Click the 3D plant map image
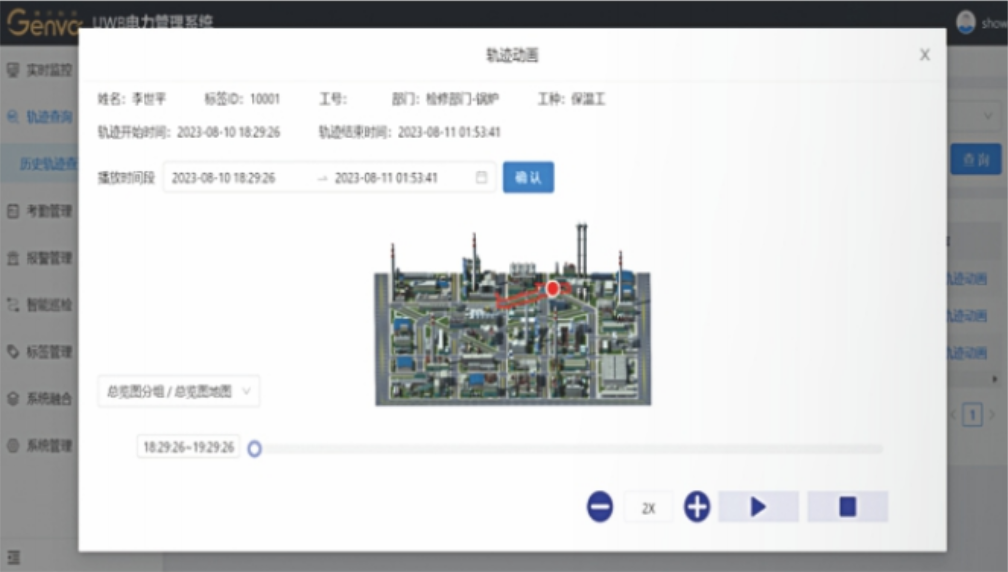 (512, 315)
